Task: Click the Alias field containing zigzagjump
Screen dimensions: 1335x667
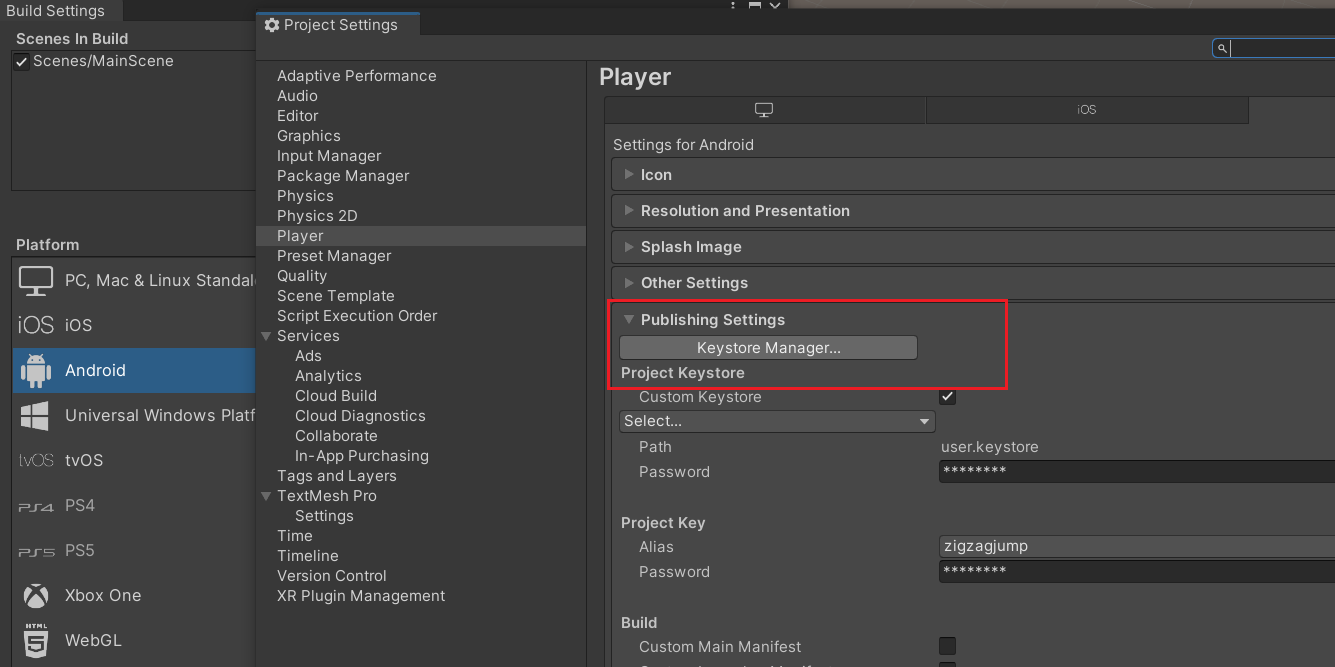Action: 1137,546
